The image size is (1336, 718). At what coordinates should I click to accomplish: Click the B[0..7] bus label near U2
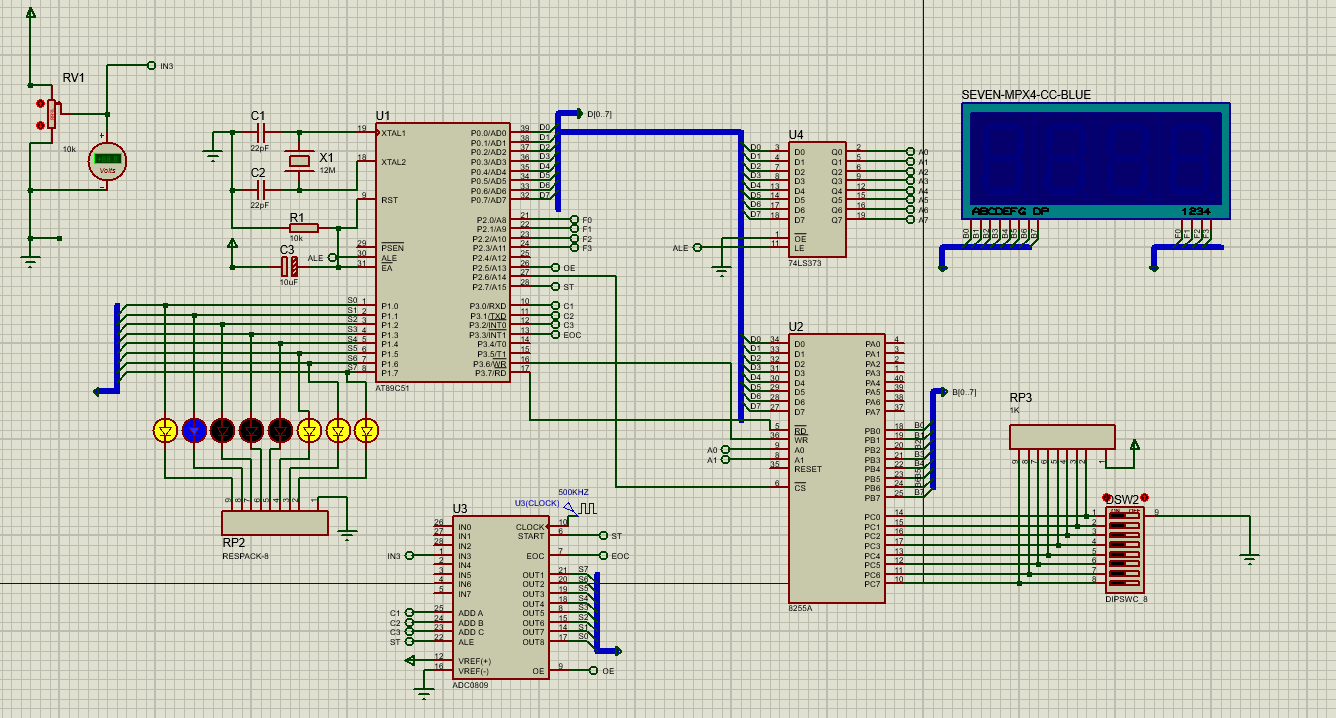pos(964,392)
